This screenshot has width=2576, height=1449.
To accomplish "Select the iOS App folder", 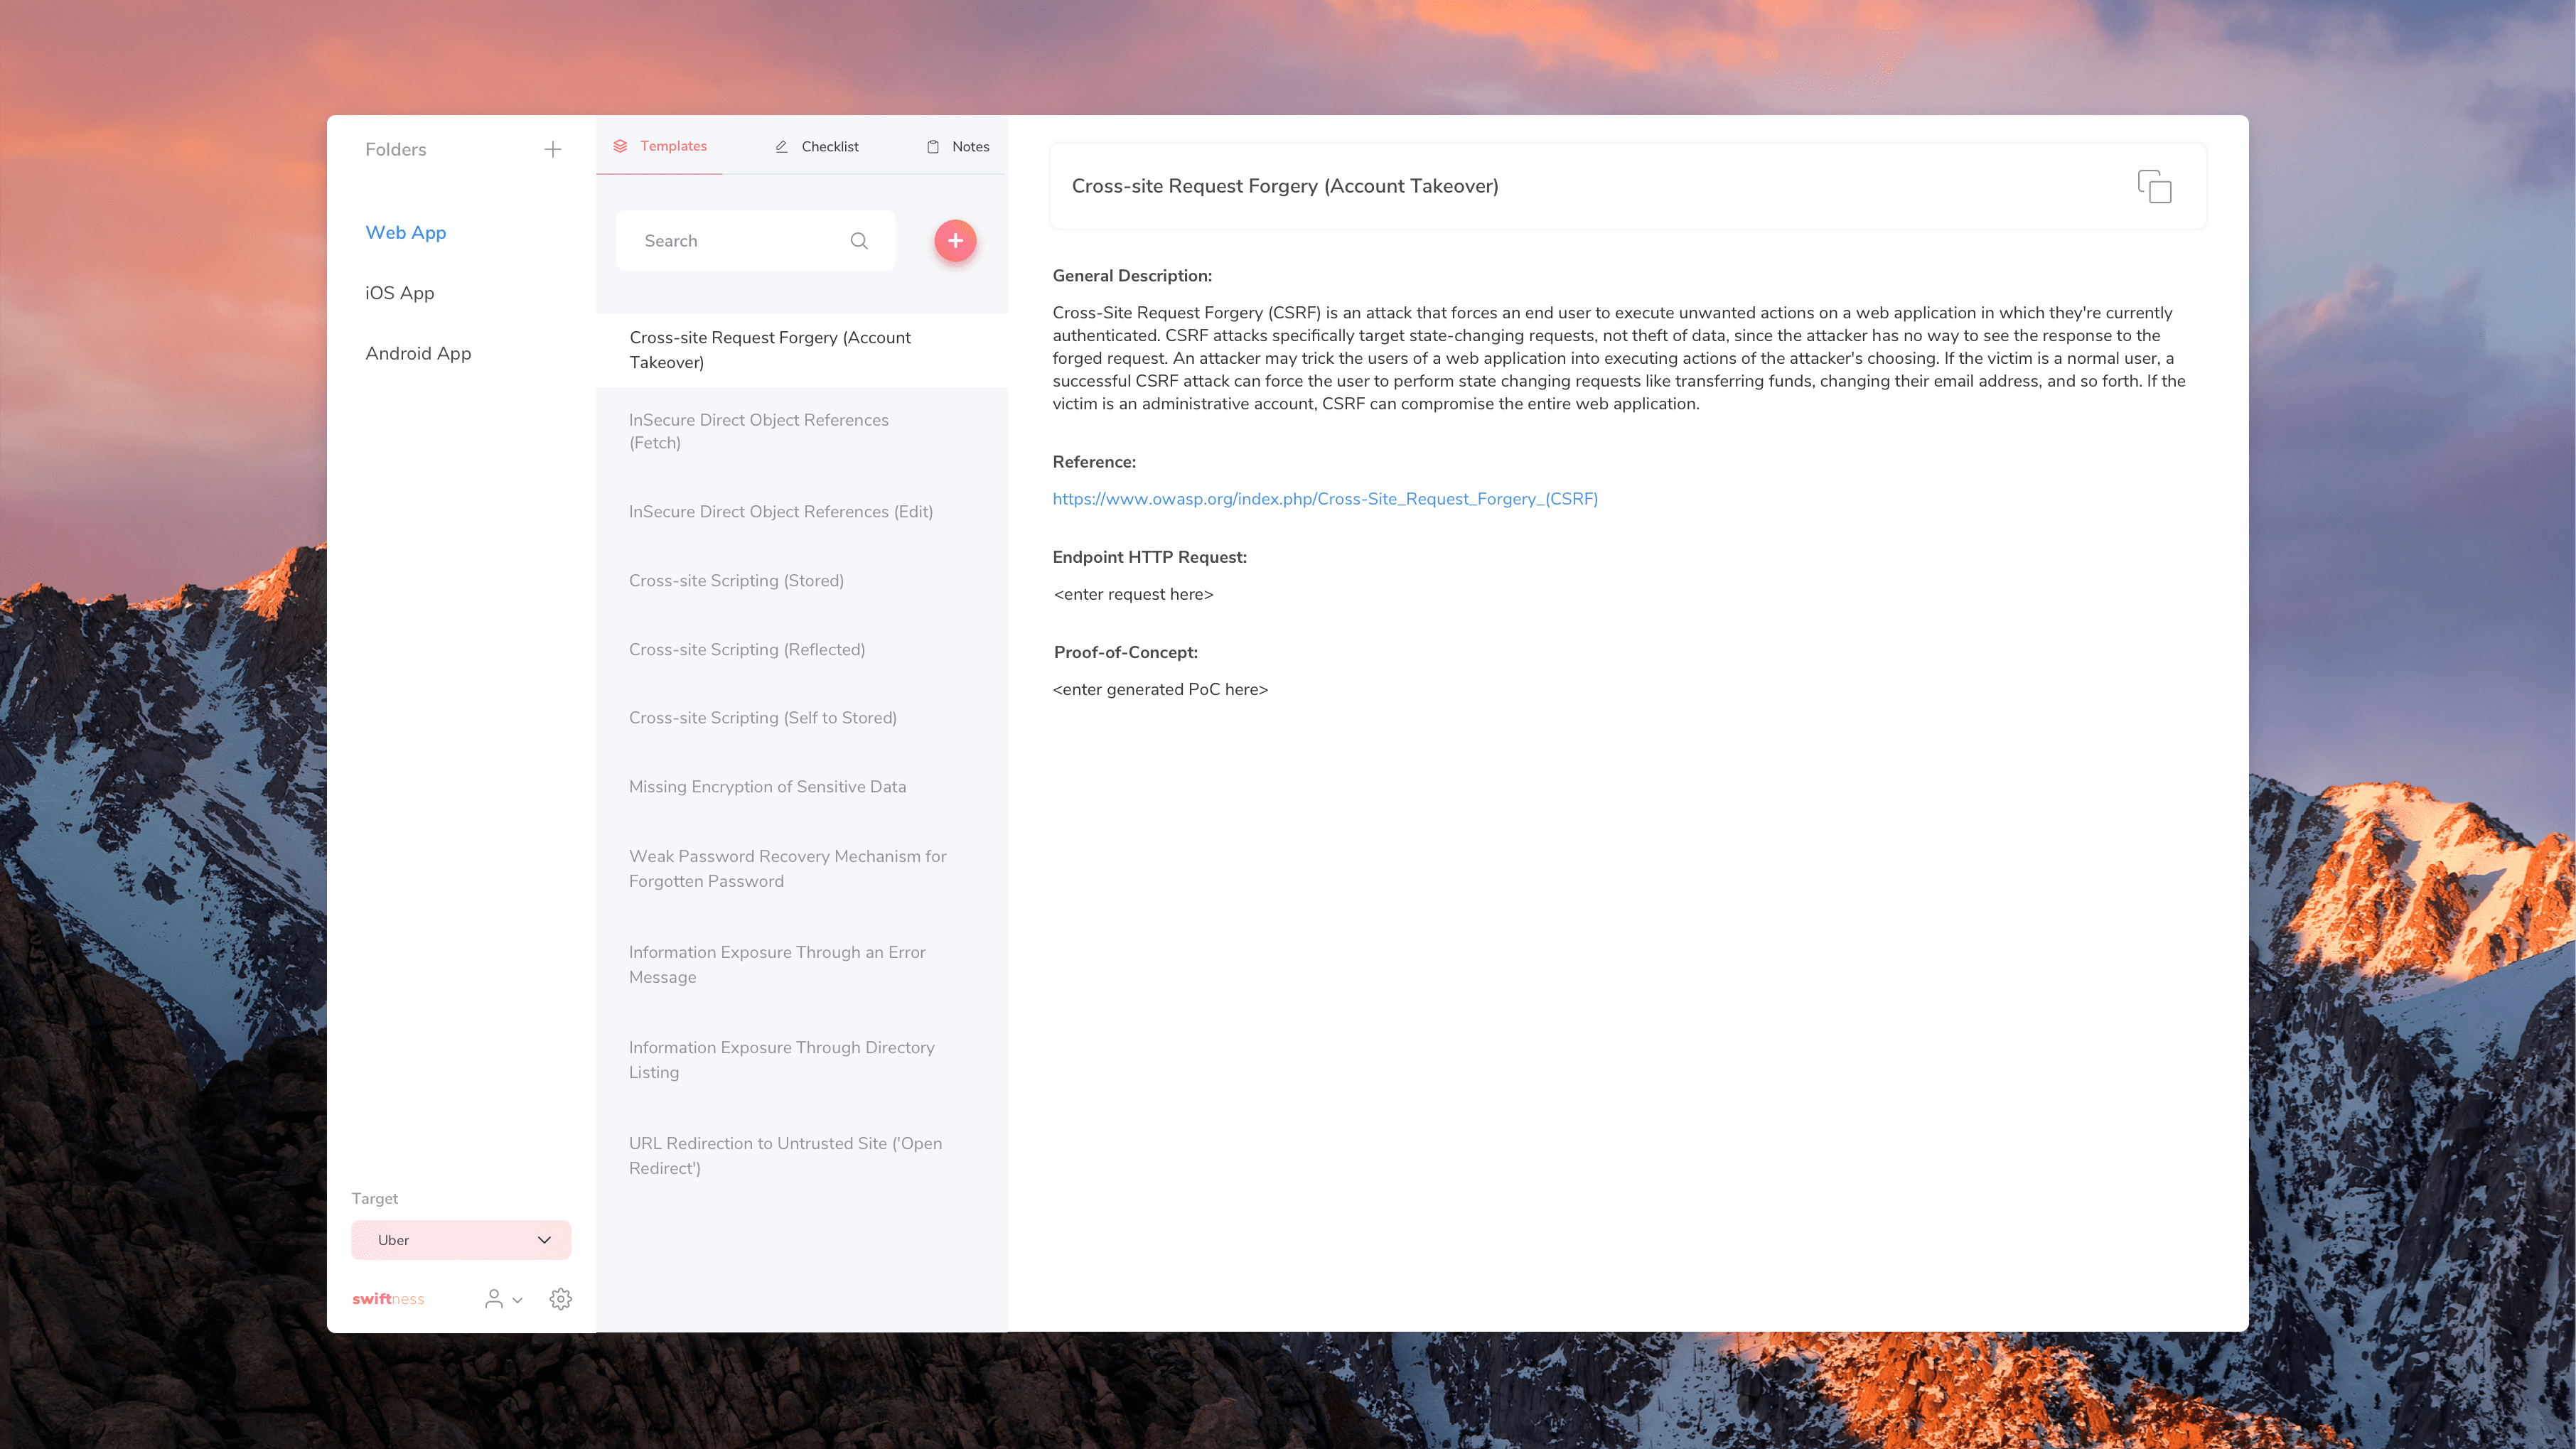I will coord(399,293).
